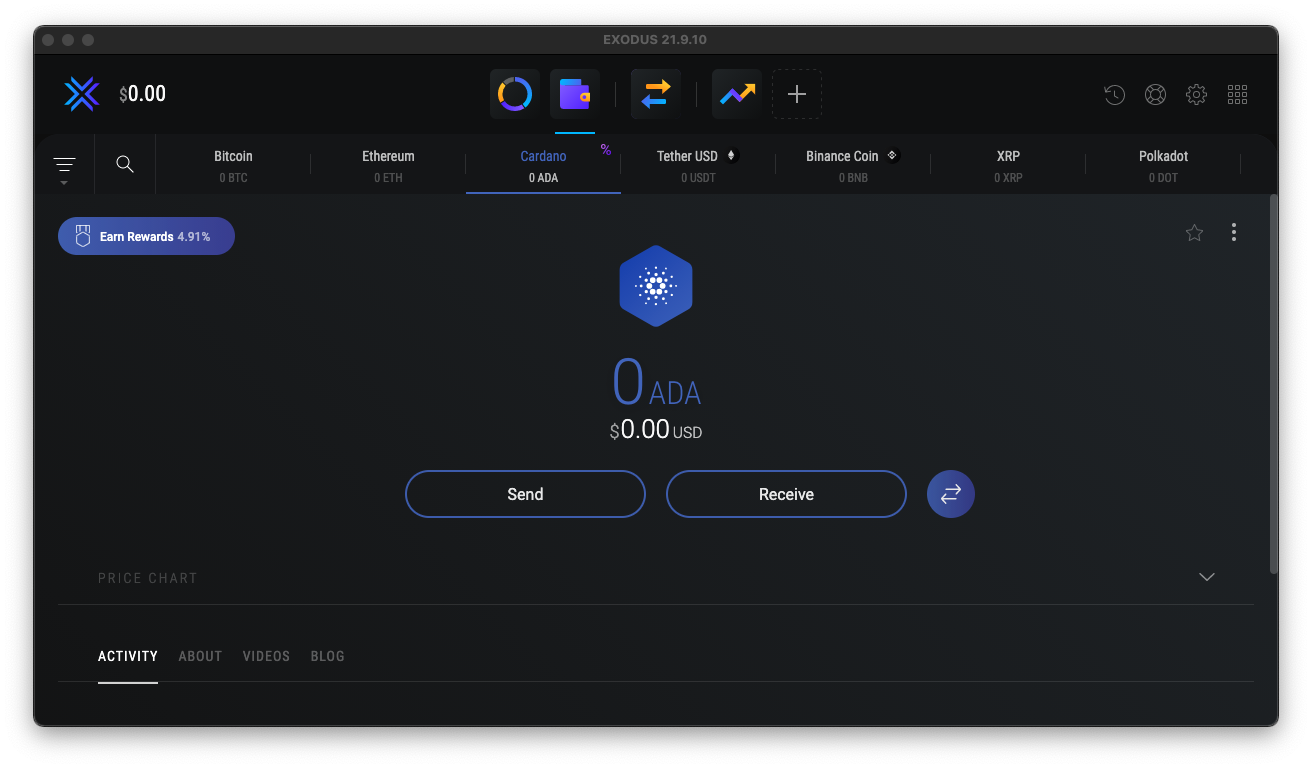
Task: Click the EXODUS 21.9.10 window title
Action: (655, 40)
